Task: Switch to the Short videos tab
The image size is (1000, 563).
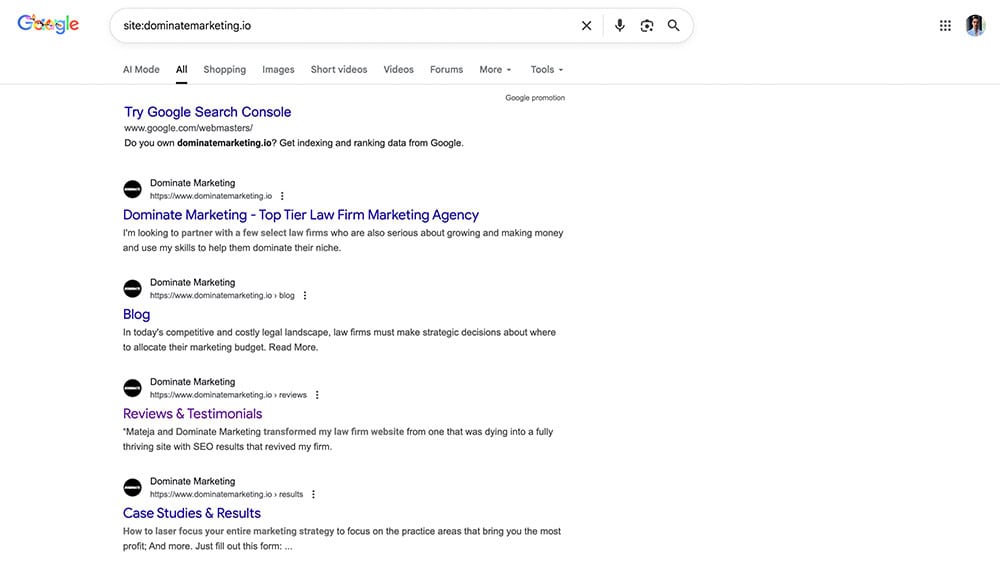Action: click(339, 69)
